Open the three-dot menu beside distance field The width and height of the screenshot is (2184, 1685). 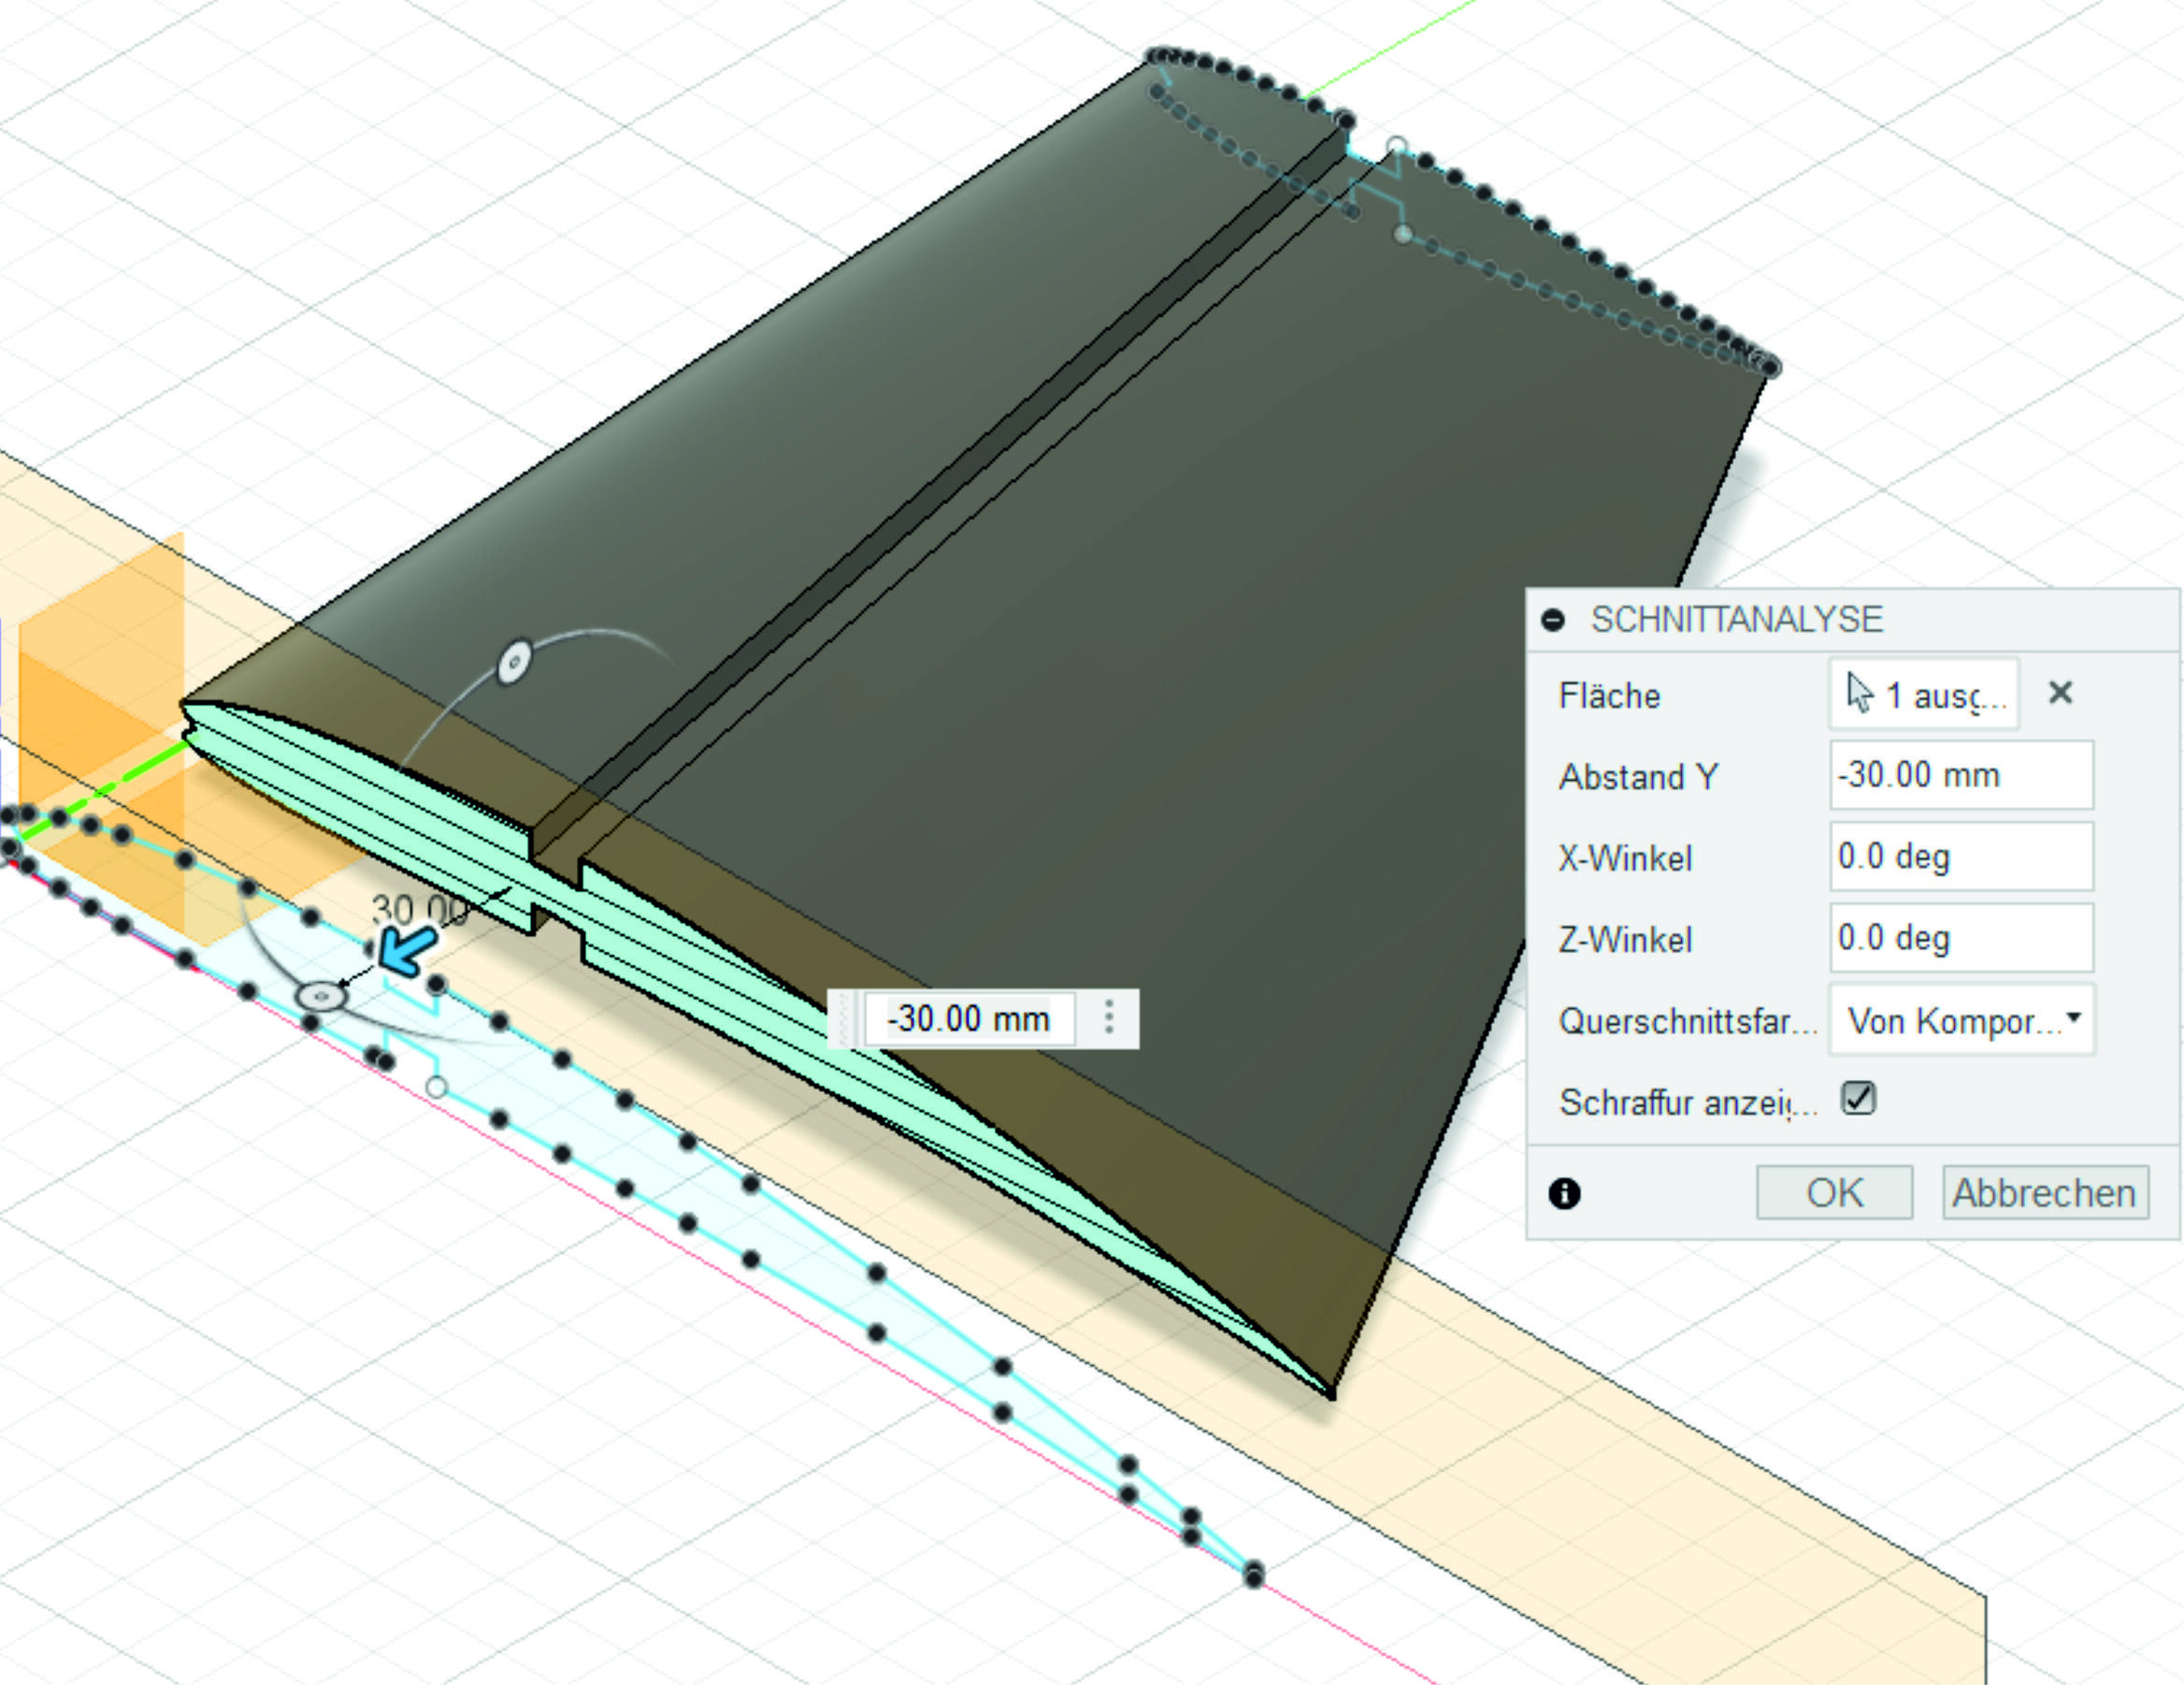[1108, 1018]
